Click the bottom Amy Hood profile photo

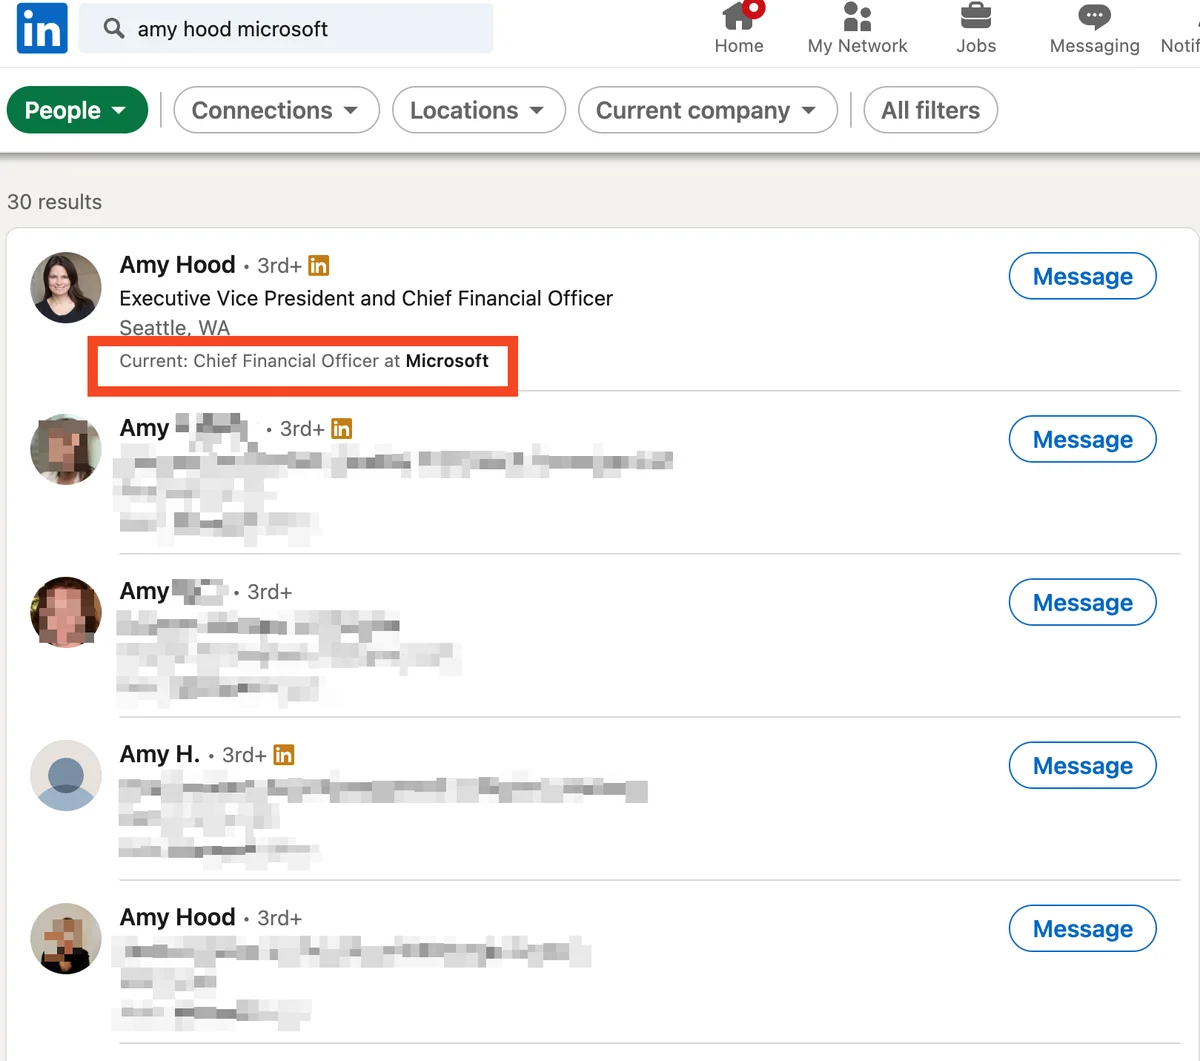pos(66,939)
